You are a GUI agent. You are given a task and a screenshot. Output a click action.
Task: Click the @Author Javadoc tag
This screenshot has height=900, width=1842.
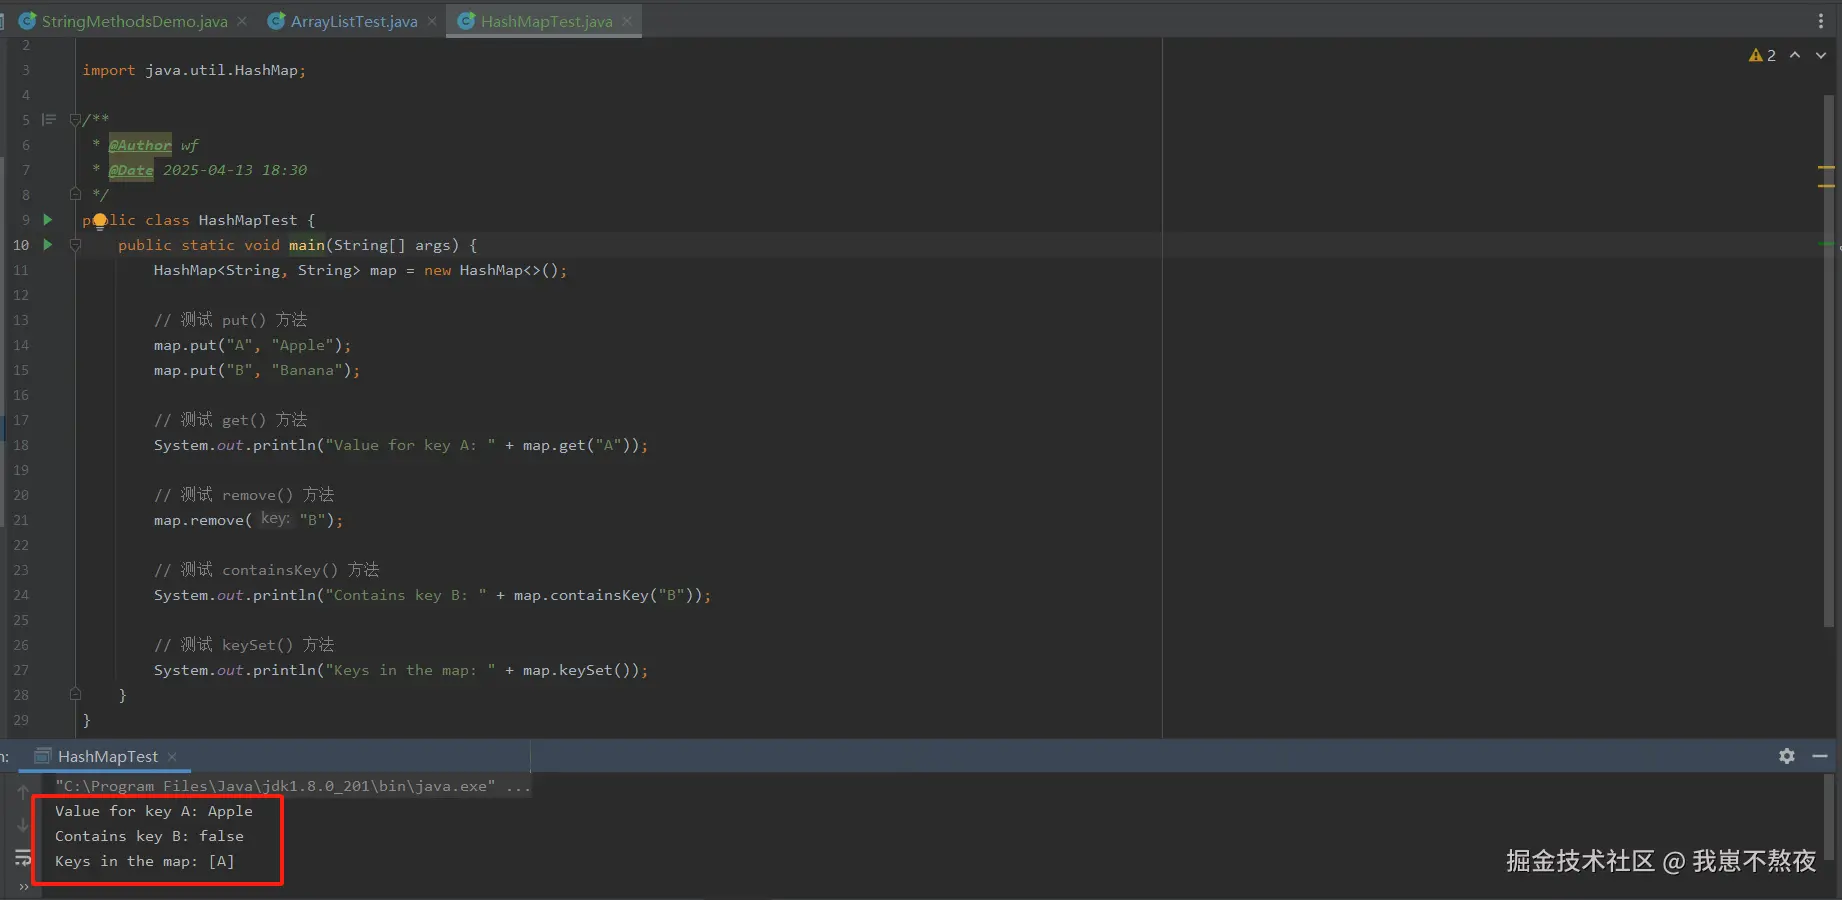click(x=140, y=145)
